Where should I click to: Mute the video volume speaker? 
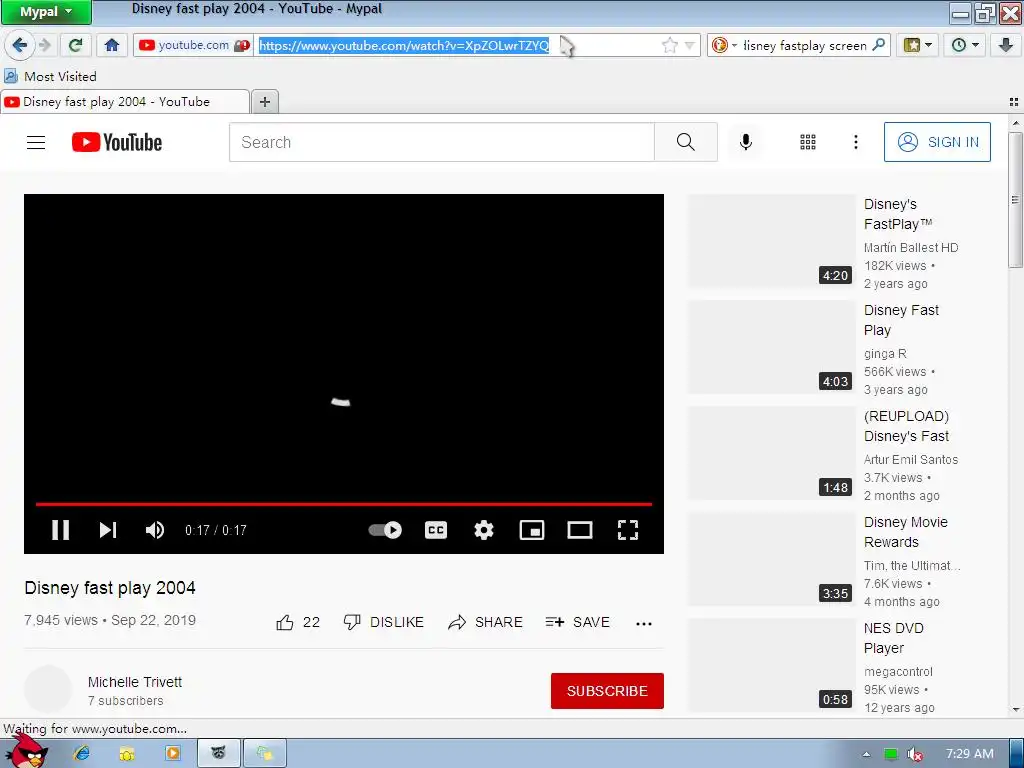point(155,530)
